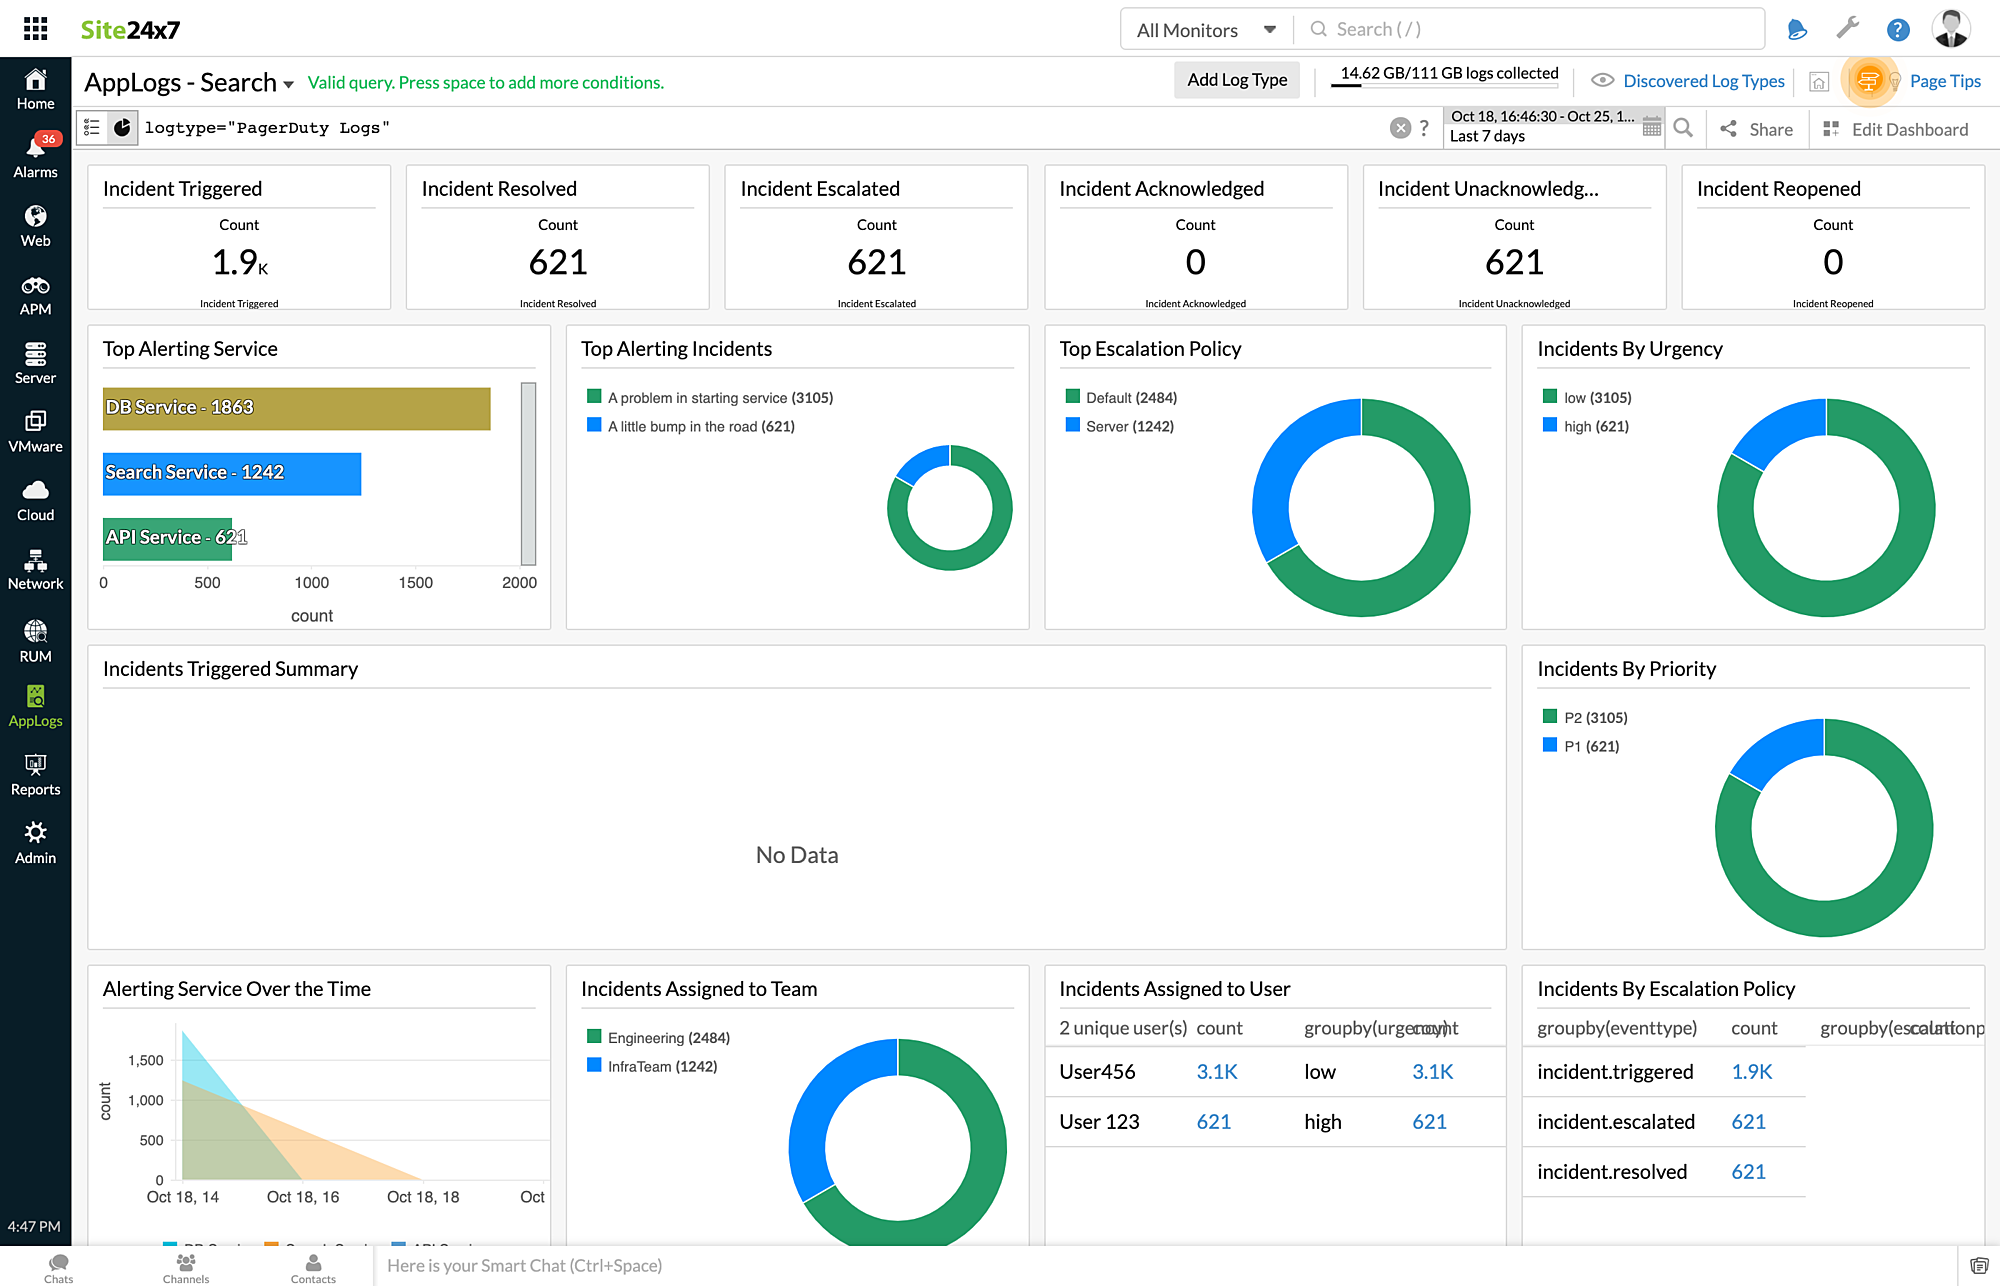Open the AppLogs section in the sidebar
Screen dimensions: 2000x1286
coord(35,705)
